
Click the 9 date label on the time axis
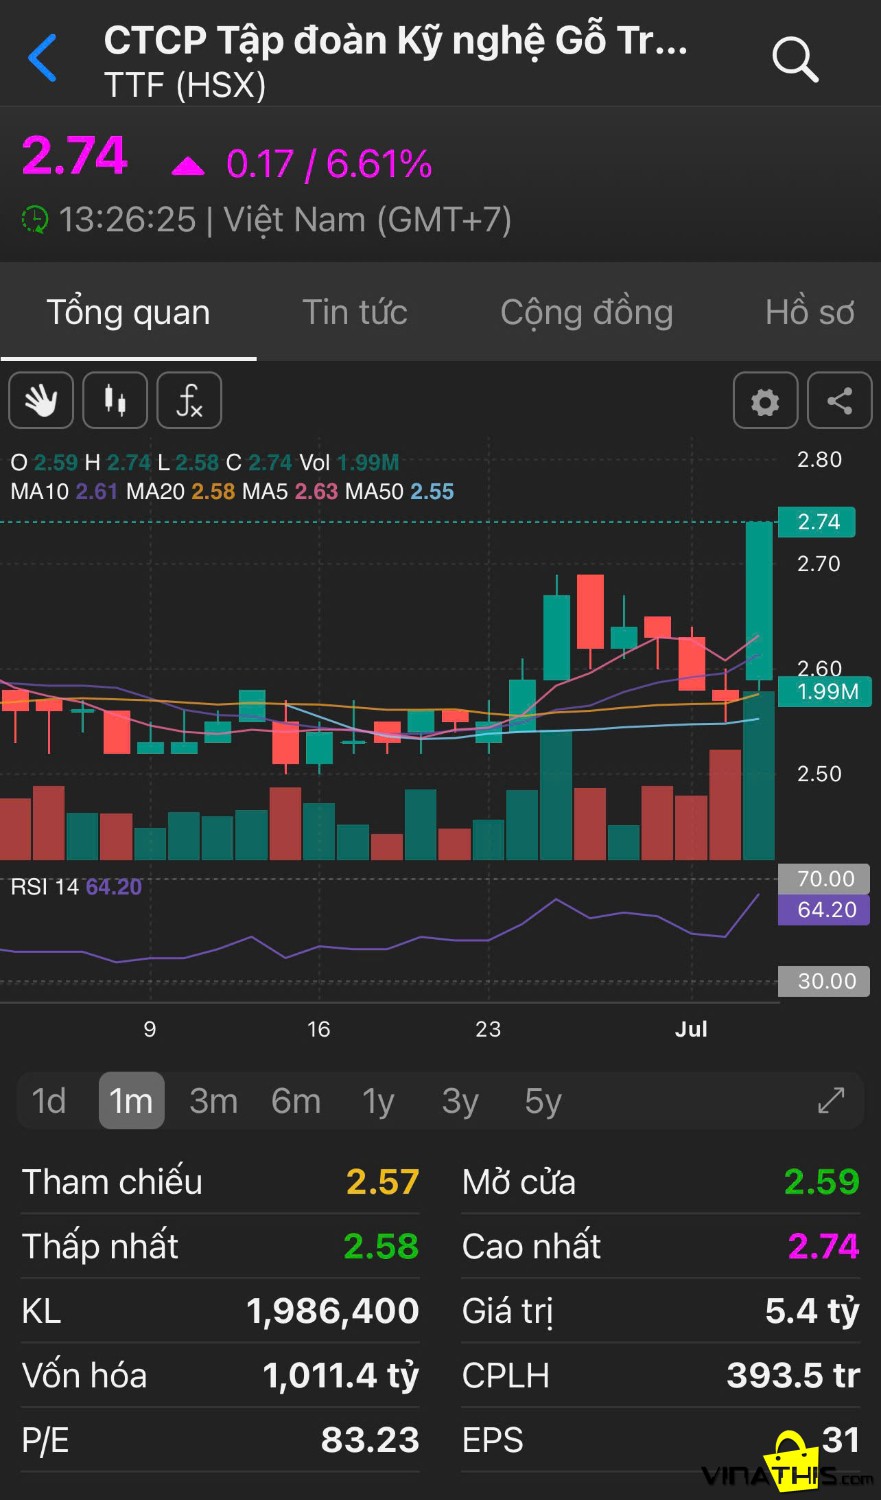click(x=149, y=1029)
